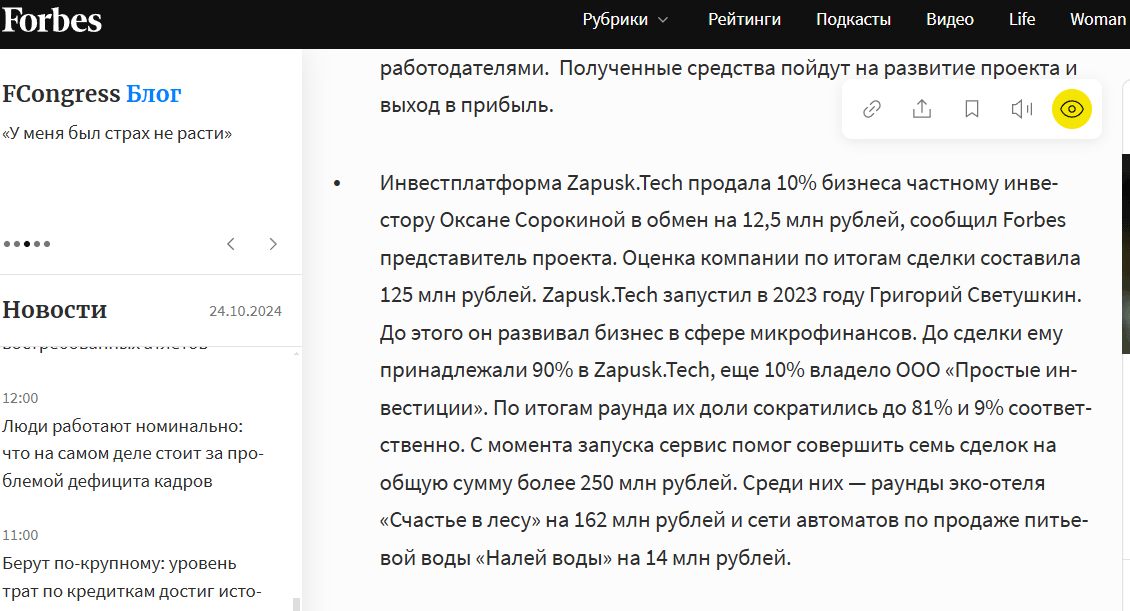Viewport: 1130px width, 611px height.
Task: Open the Новости section heading
Action: tap(55, 310)
